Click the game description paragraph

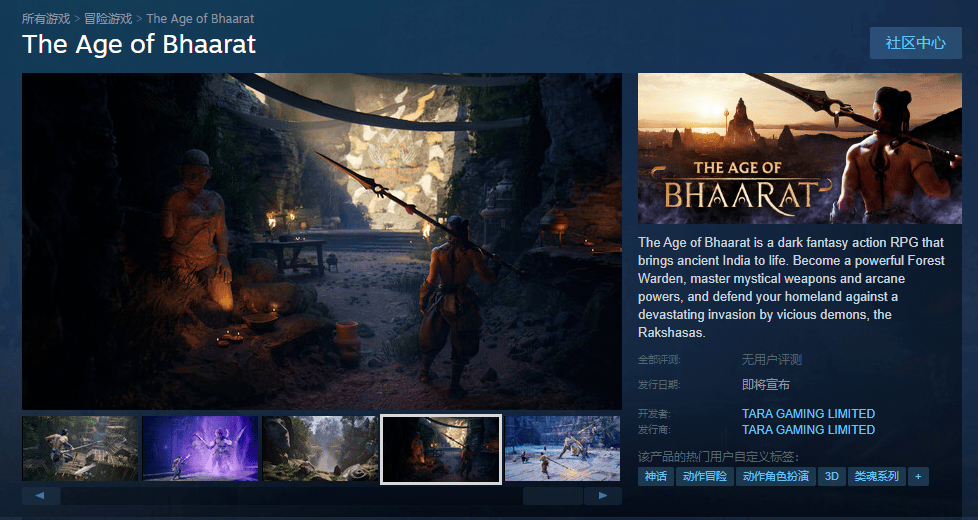point(792,287)
